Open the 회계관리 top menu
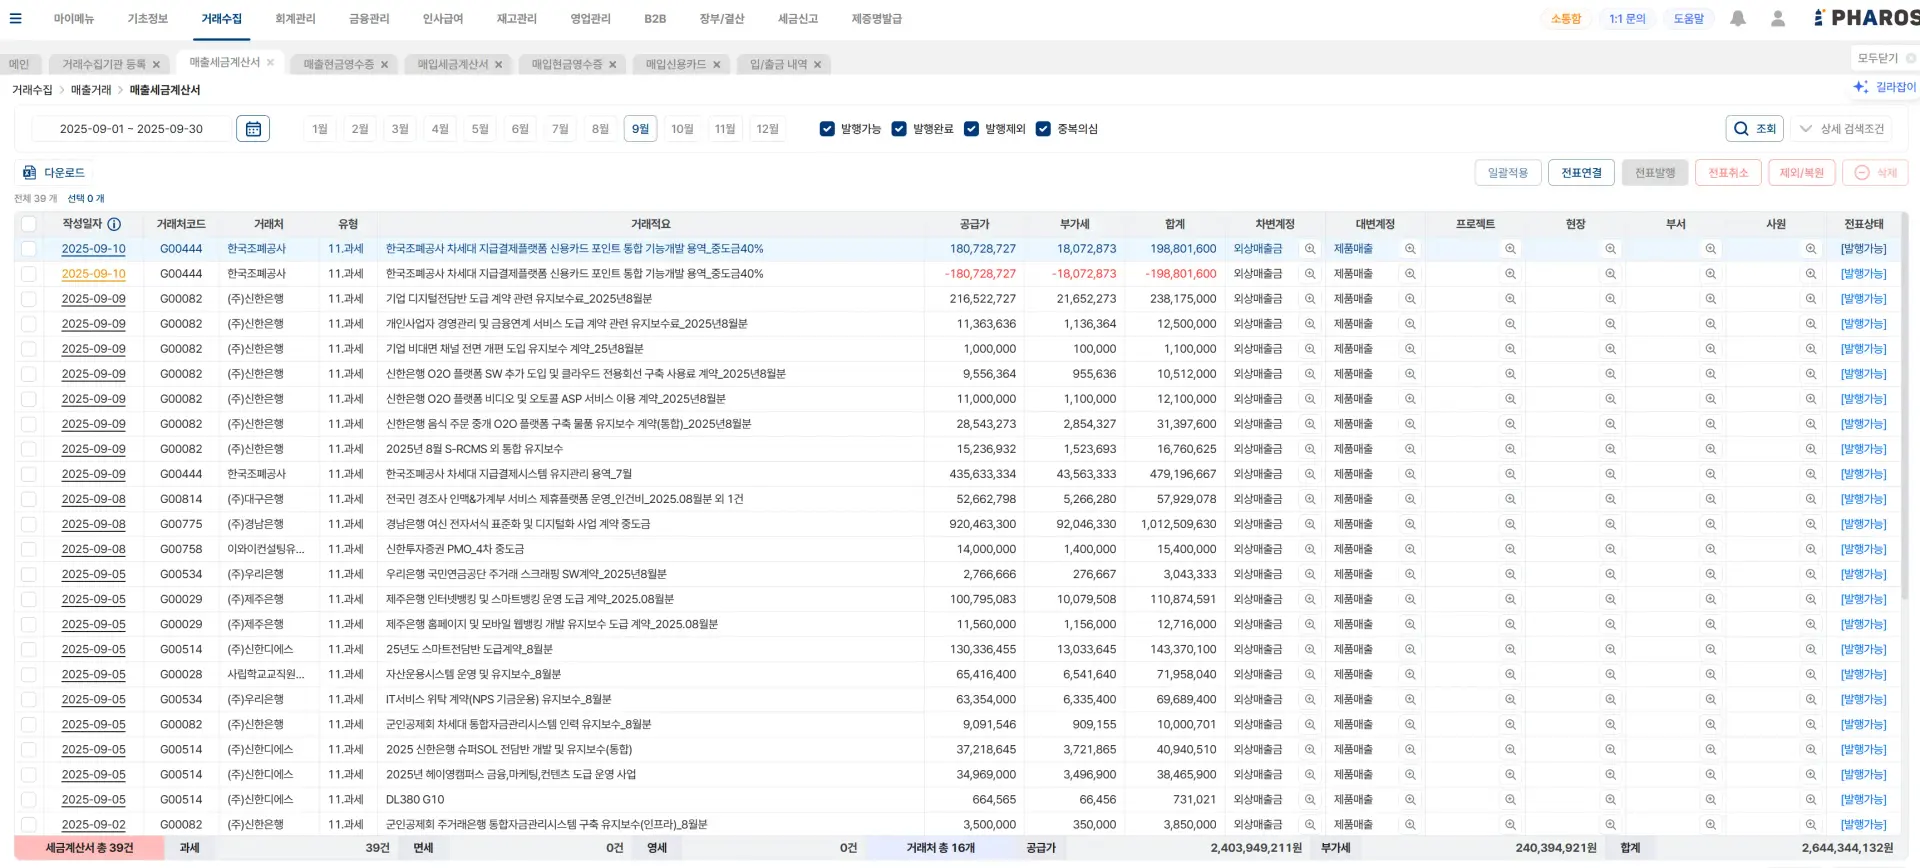Image resolution: width=1920 pixels, height=868 pixels. coord(295,19)
